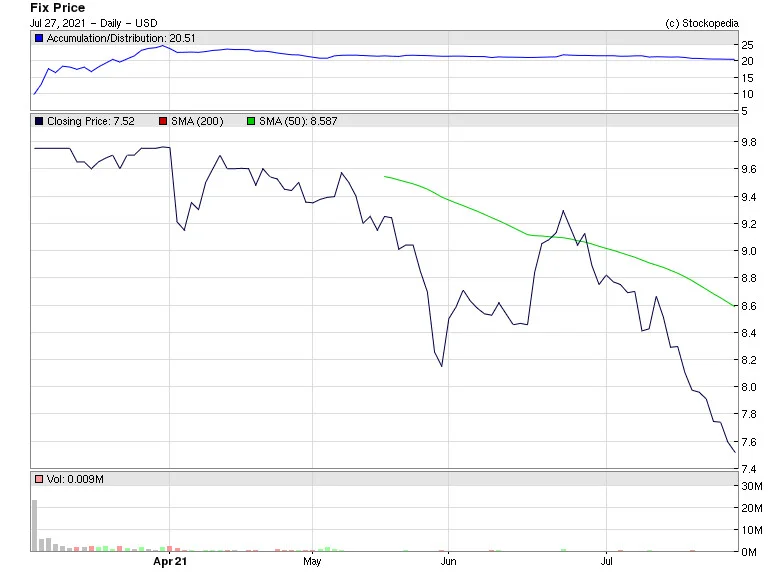
Task: Click the 20 accumulation axis label
Action: click(x=747, y=61)
